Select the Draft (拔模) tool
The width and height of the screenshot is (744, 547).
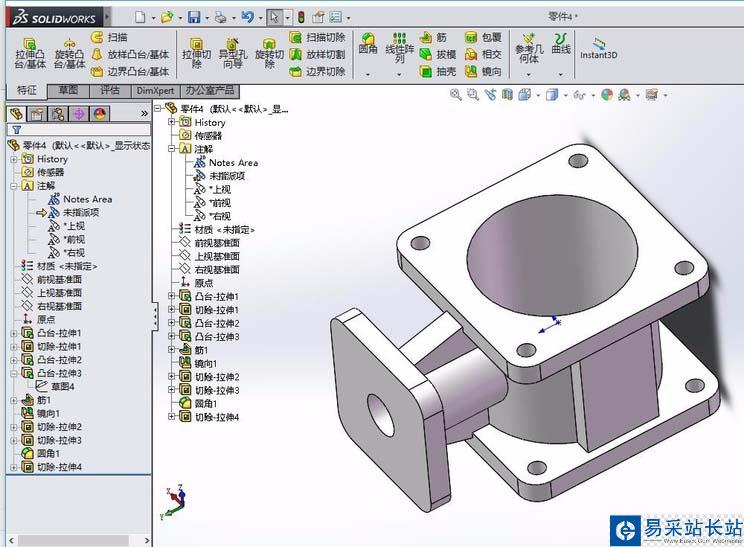click(437, 55)
